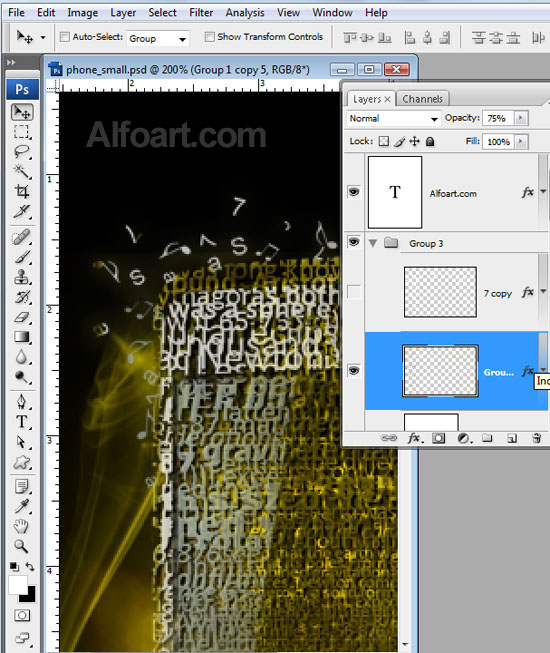Open the Move tool preset picker arrow
Viewport: 550px width, 653px height.
coord(43,37)
